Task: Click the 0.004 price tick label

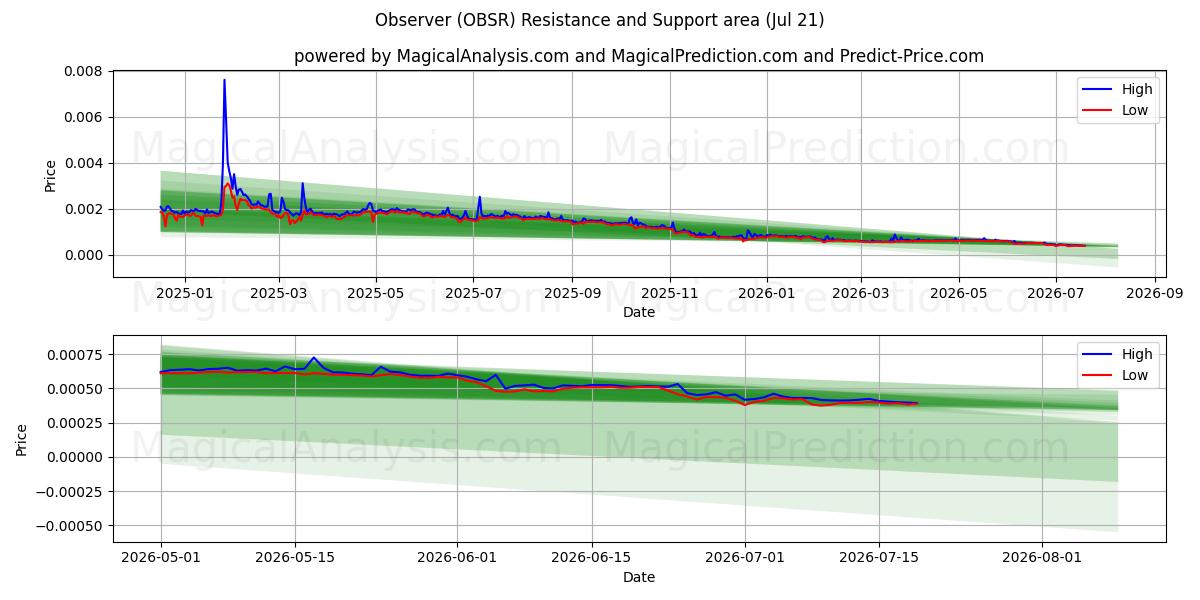Action: pyautogui.click(x=85, y=163)
